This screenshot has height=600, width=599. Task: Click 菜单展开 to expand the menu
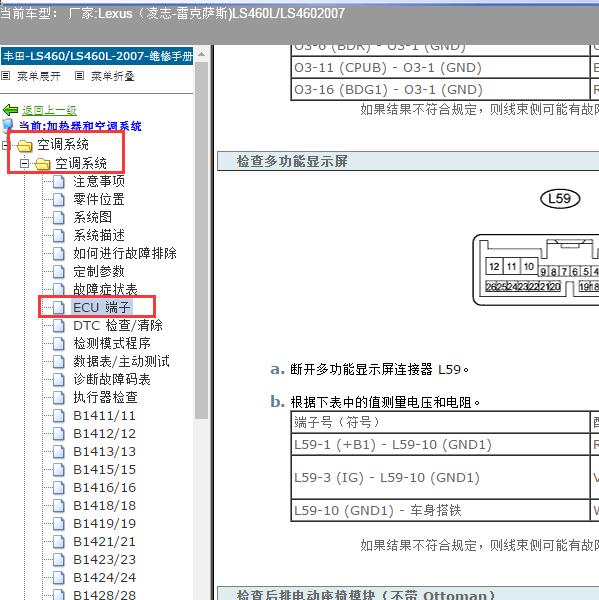coord(39,76)
